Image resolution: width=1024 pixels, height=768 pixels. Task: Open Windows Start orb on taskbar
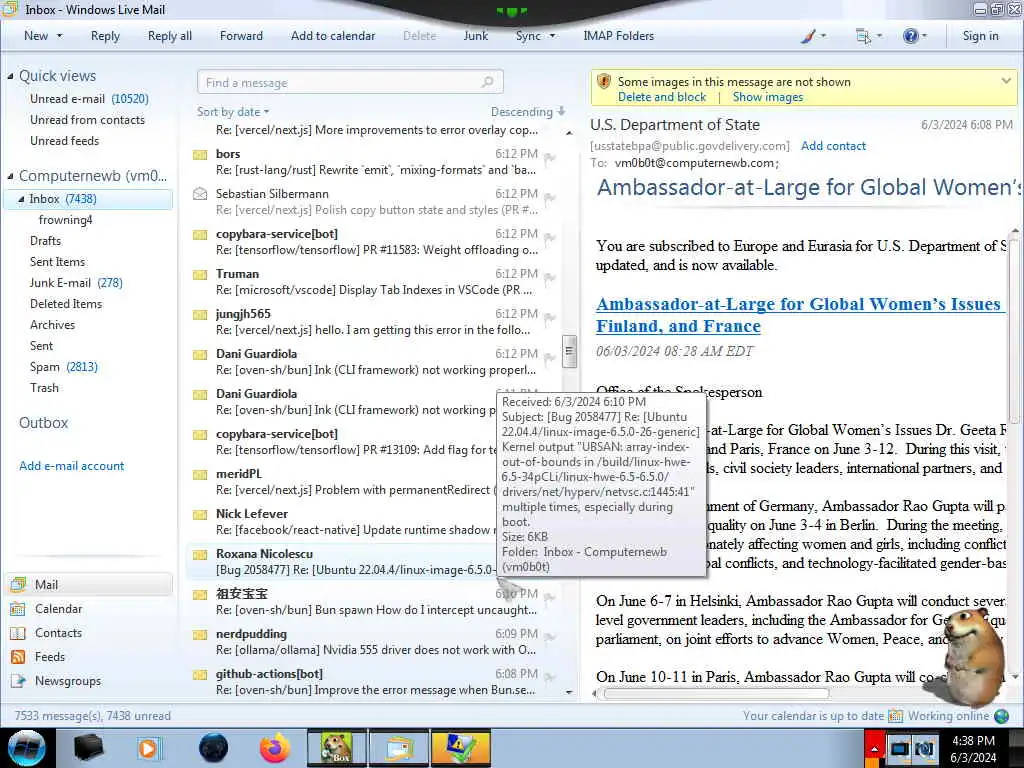(x=27, y=748)
